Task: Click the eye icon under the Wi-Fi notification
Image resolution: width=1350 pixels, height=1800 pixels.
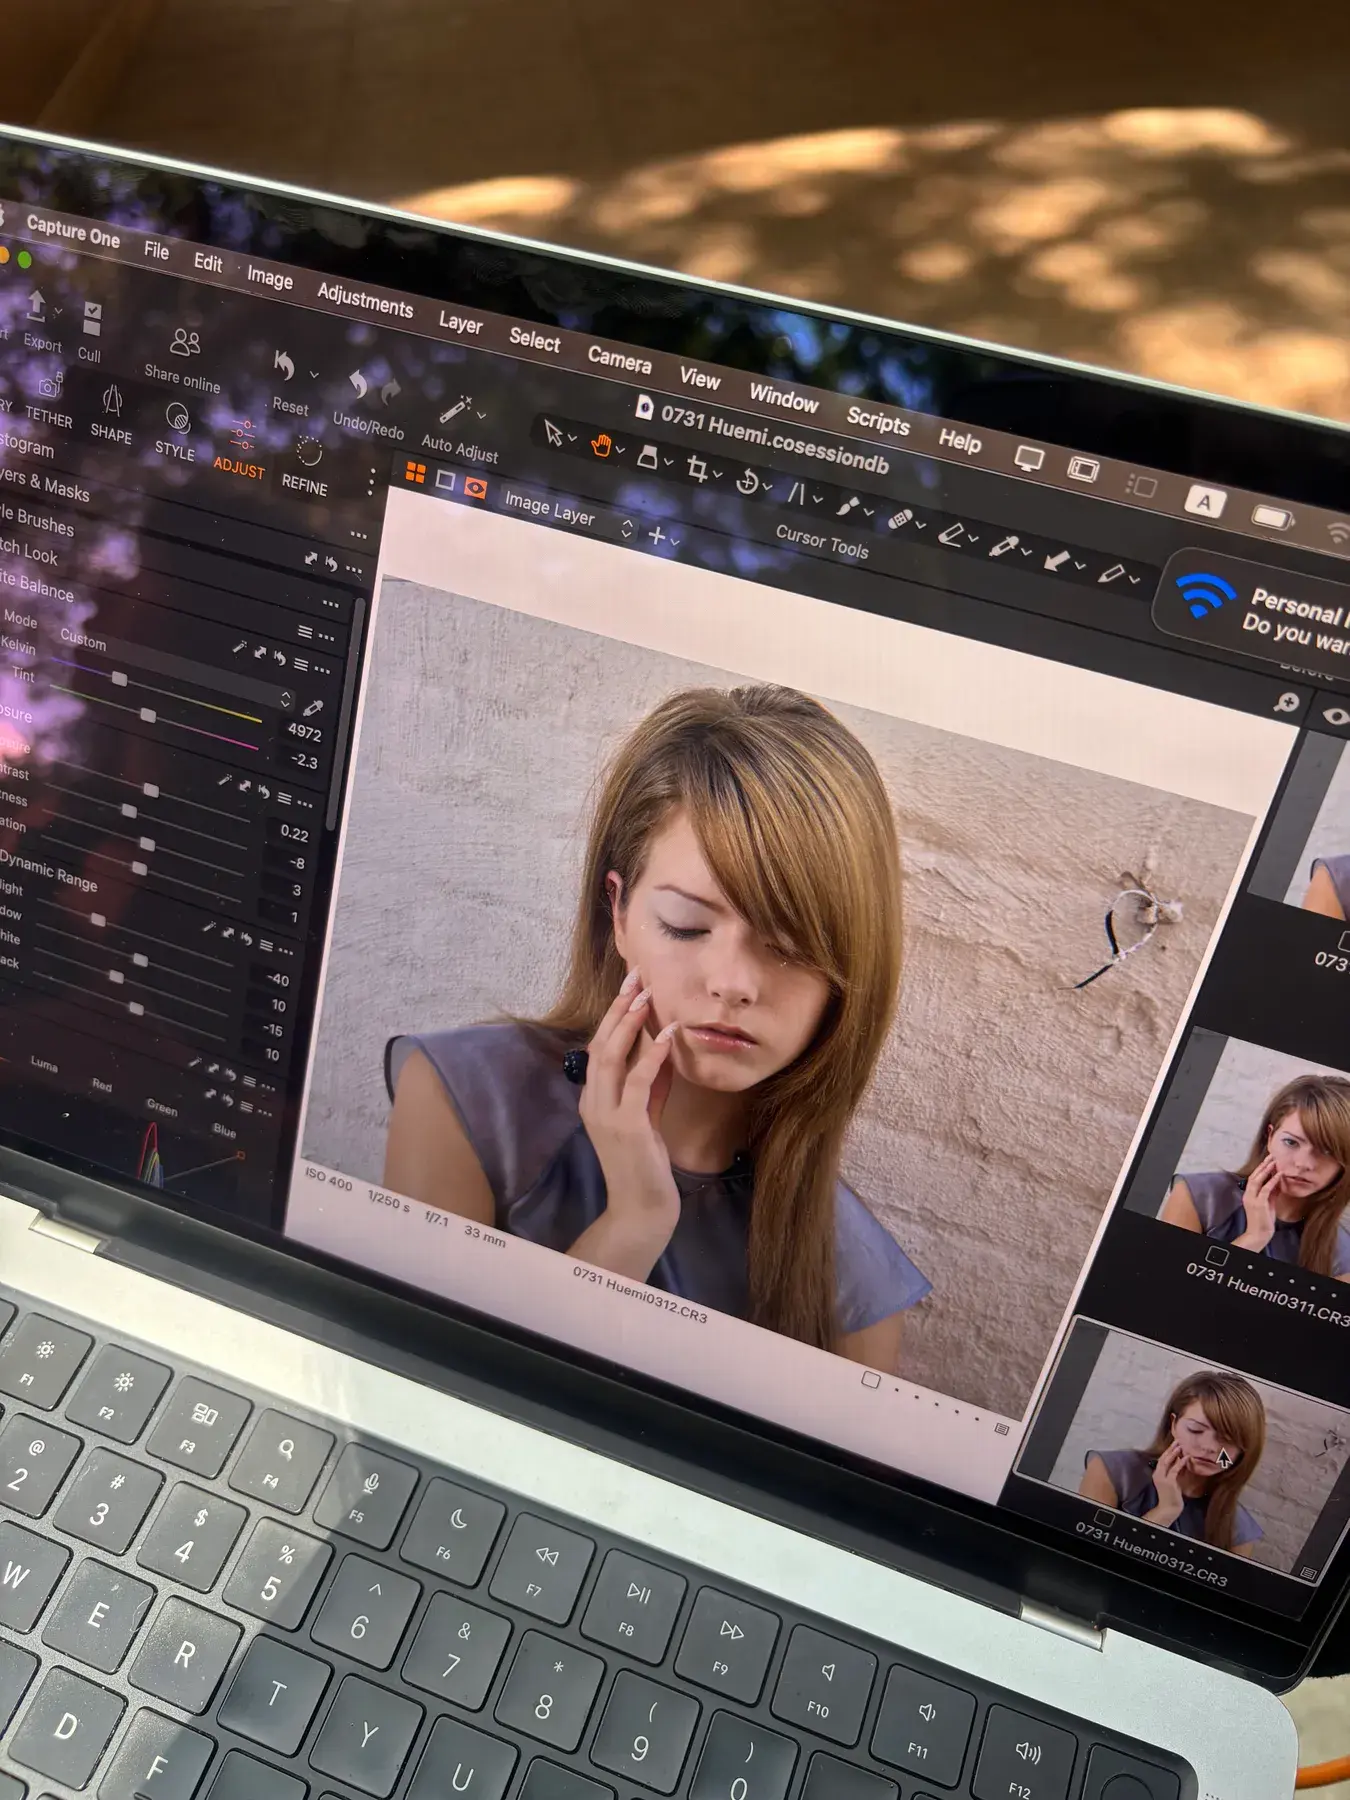Action: [1335, 715]
